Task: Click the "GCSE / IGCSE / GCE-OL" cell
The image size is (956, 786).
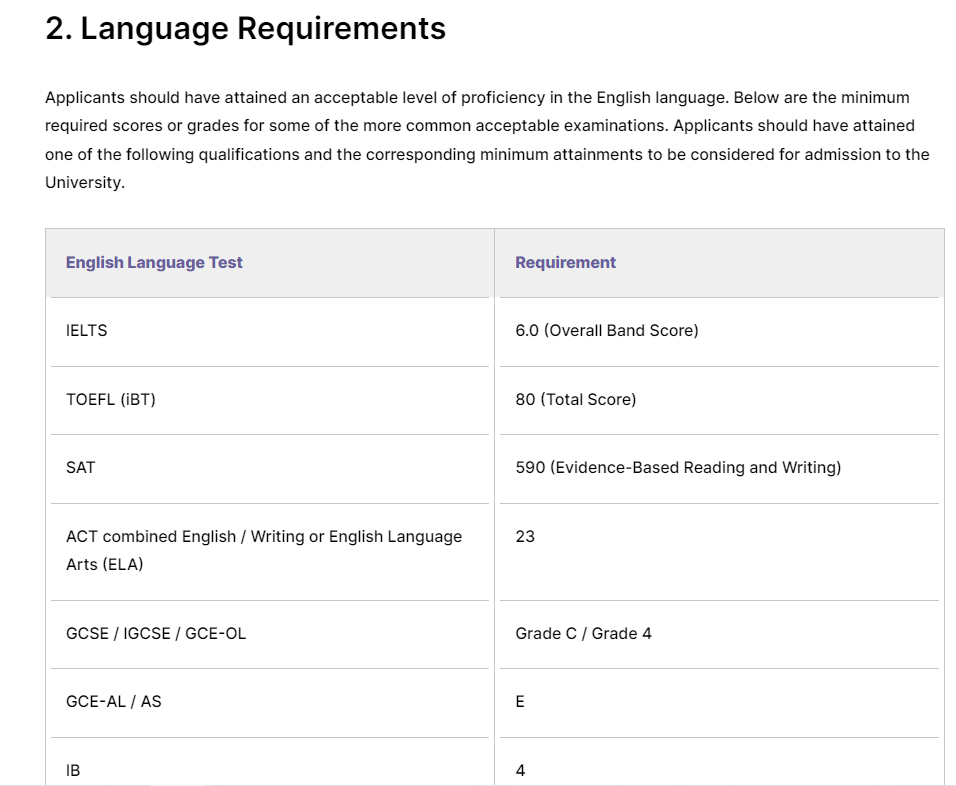Action: pyautogui.click(x=156, y=633)
